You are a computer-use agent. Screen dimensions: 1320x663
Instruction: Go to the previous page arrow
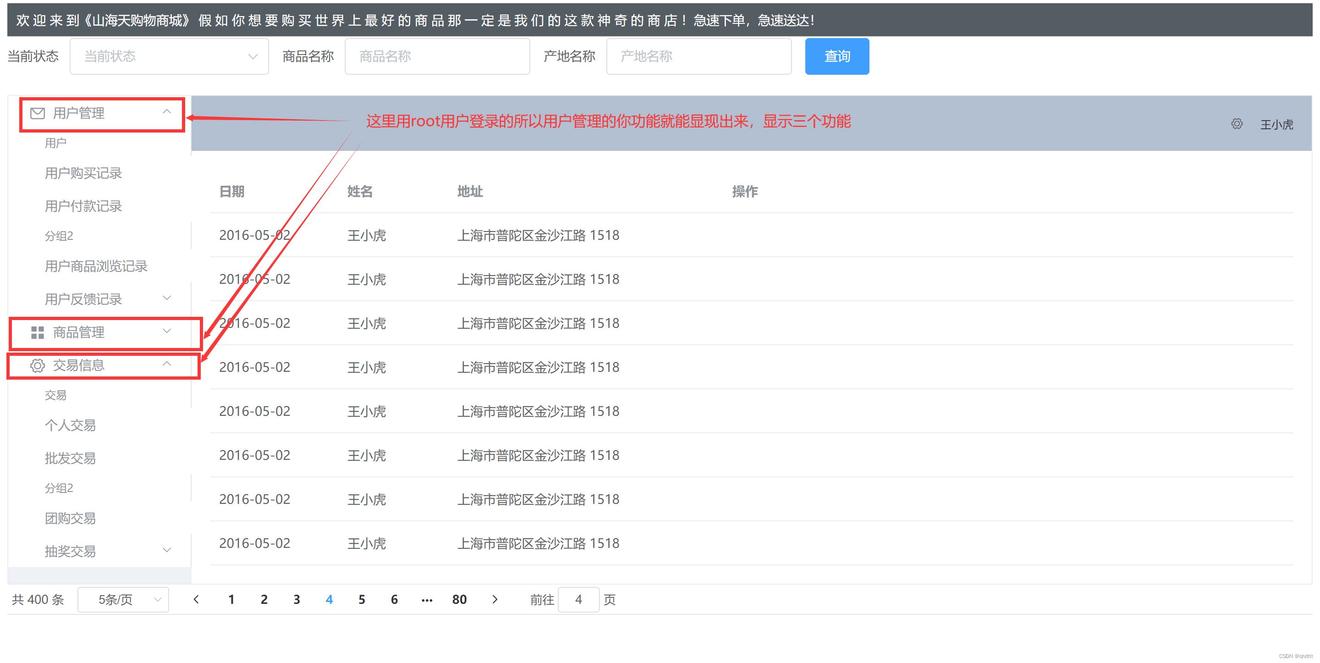[x=196, y=600]
